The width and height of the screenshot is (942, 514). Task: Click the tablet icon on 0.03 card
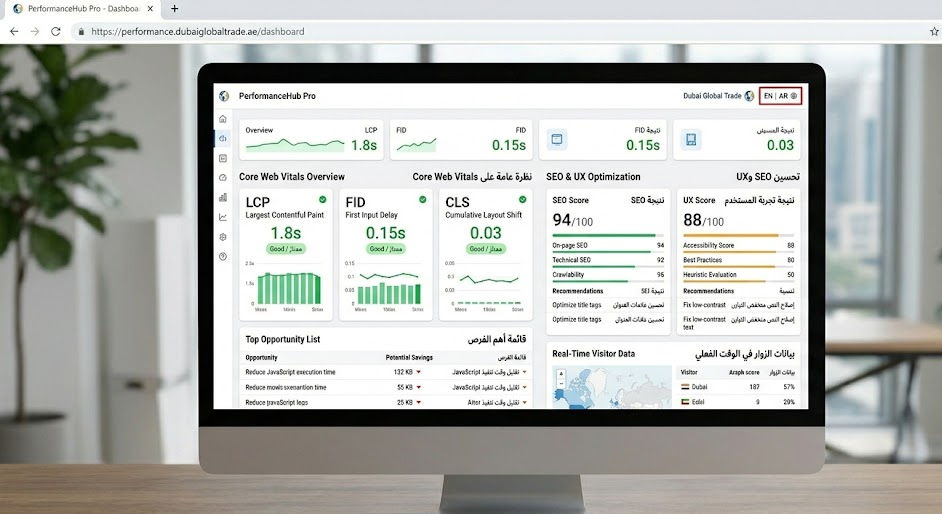(x=691, y=140)
